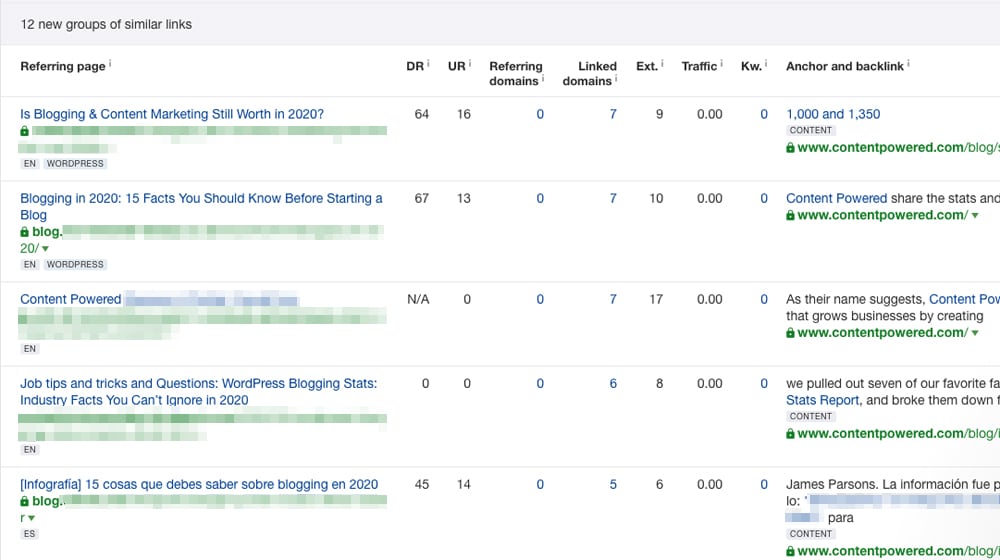Open '[Infografía] 15 cosas que debes saber' link

click(199, 484)
